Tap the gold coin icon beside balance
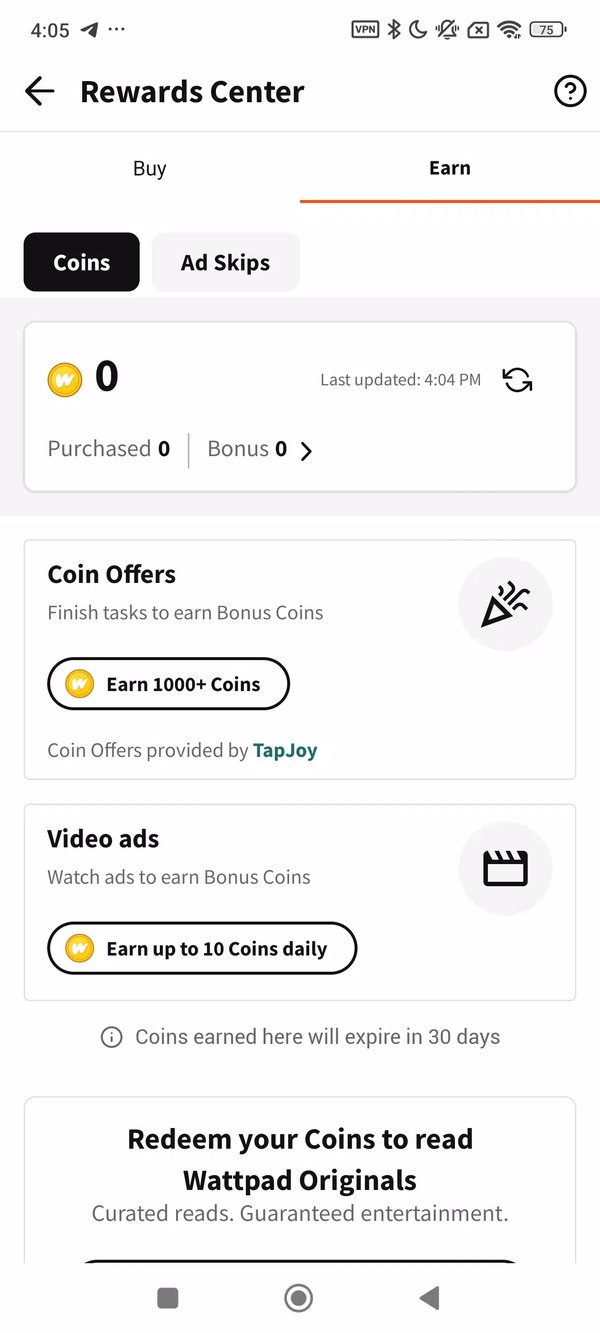Image resolution: width=600 pixels, height=1333 pixels. (65, 380)
